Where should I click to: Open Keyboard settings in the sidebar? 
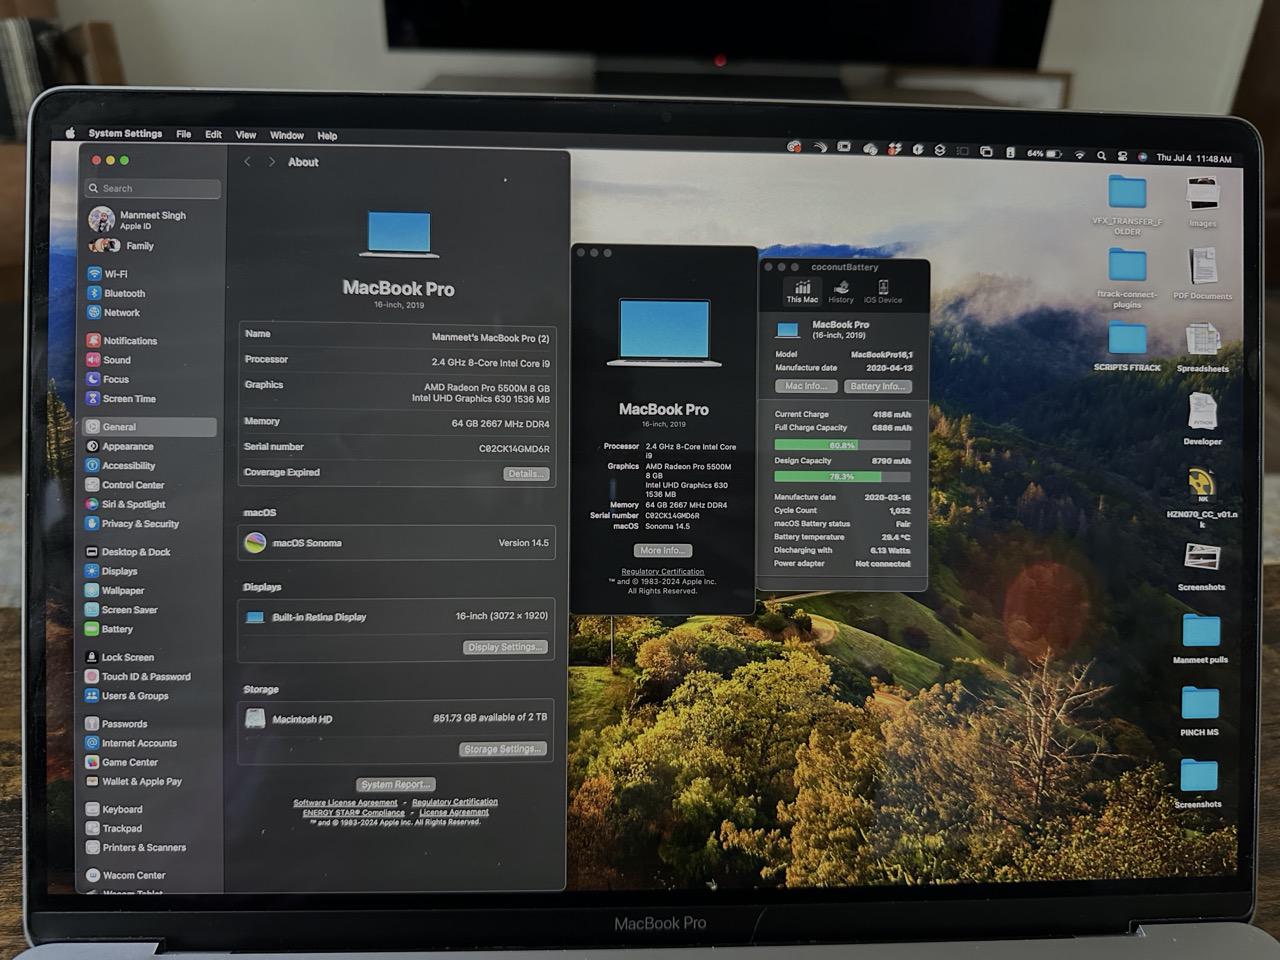tap(114, 809)
